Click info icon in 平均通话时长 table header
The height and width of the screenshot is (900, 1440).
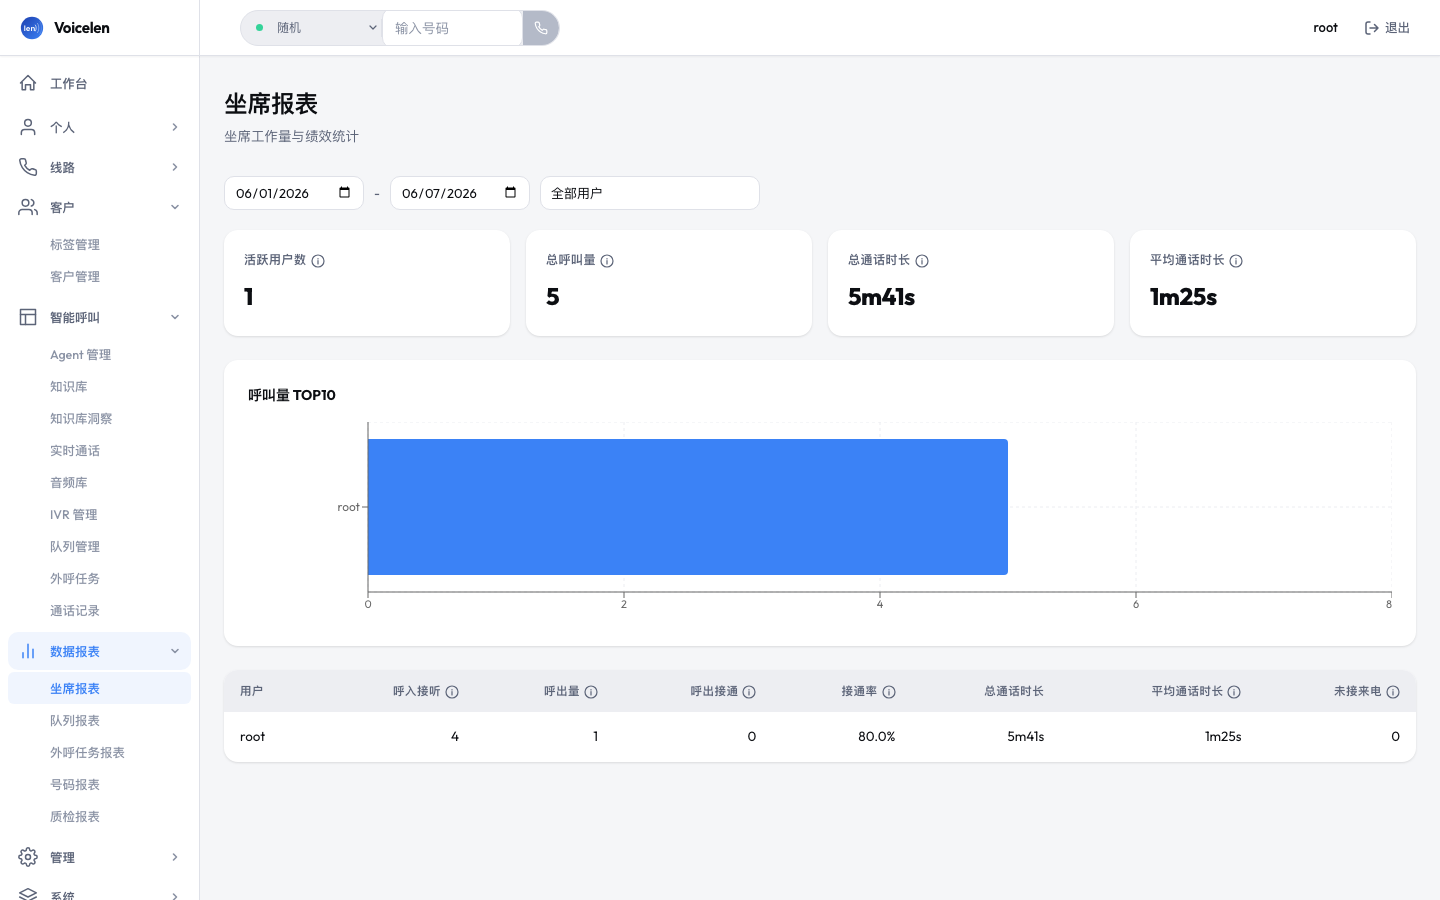tap(1234, 692)
